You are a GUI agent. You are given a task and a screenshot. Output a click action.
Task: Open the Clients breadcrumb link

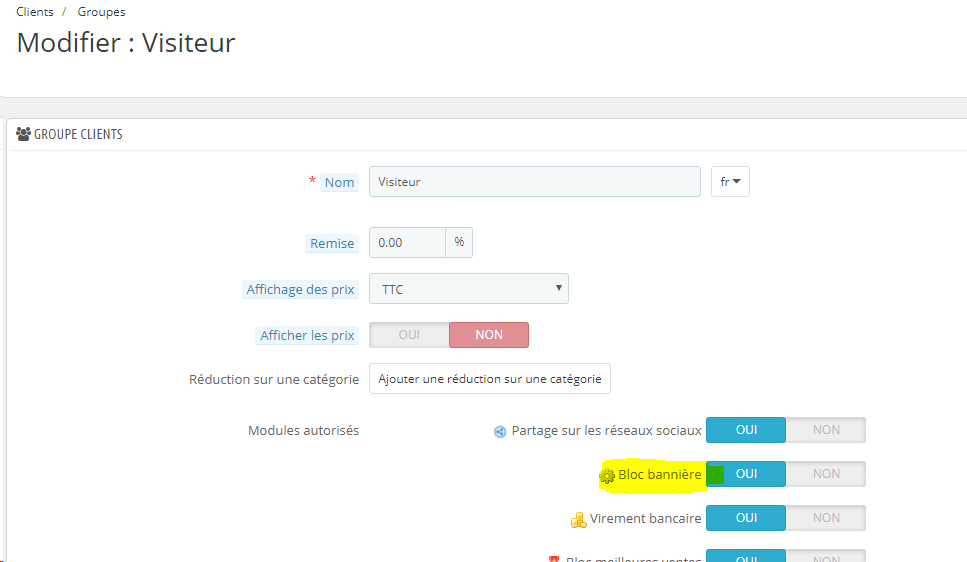click(35, 12)
